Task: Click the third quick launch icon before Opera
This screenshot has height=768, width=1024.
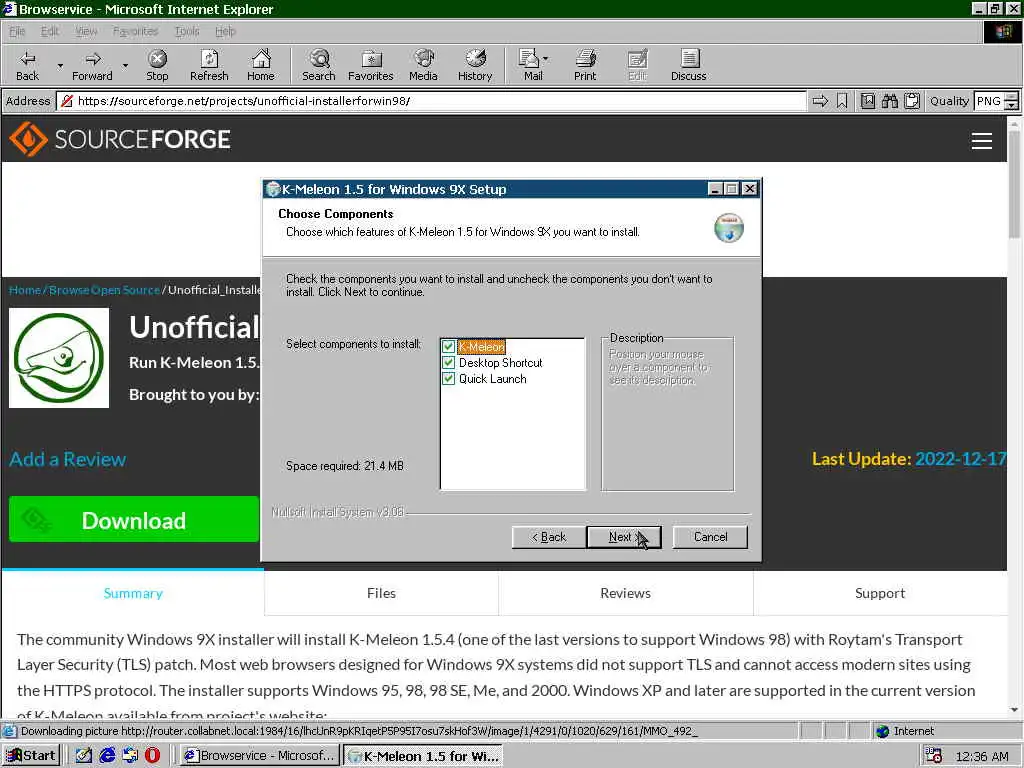Action: tap(130, 756)
